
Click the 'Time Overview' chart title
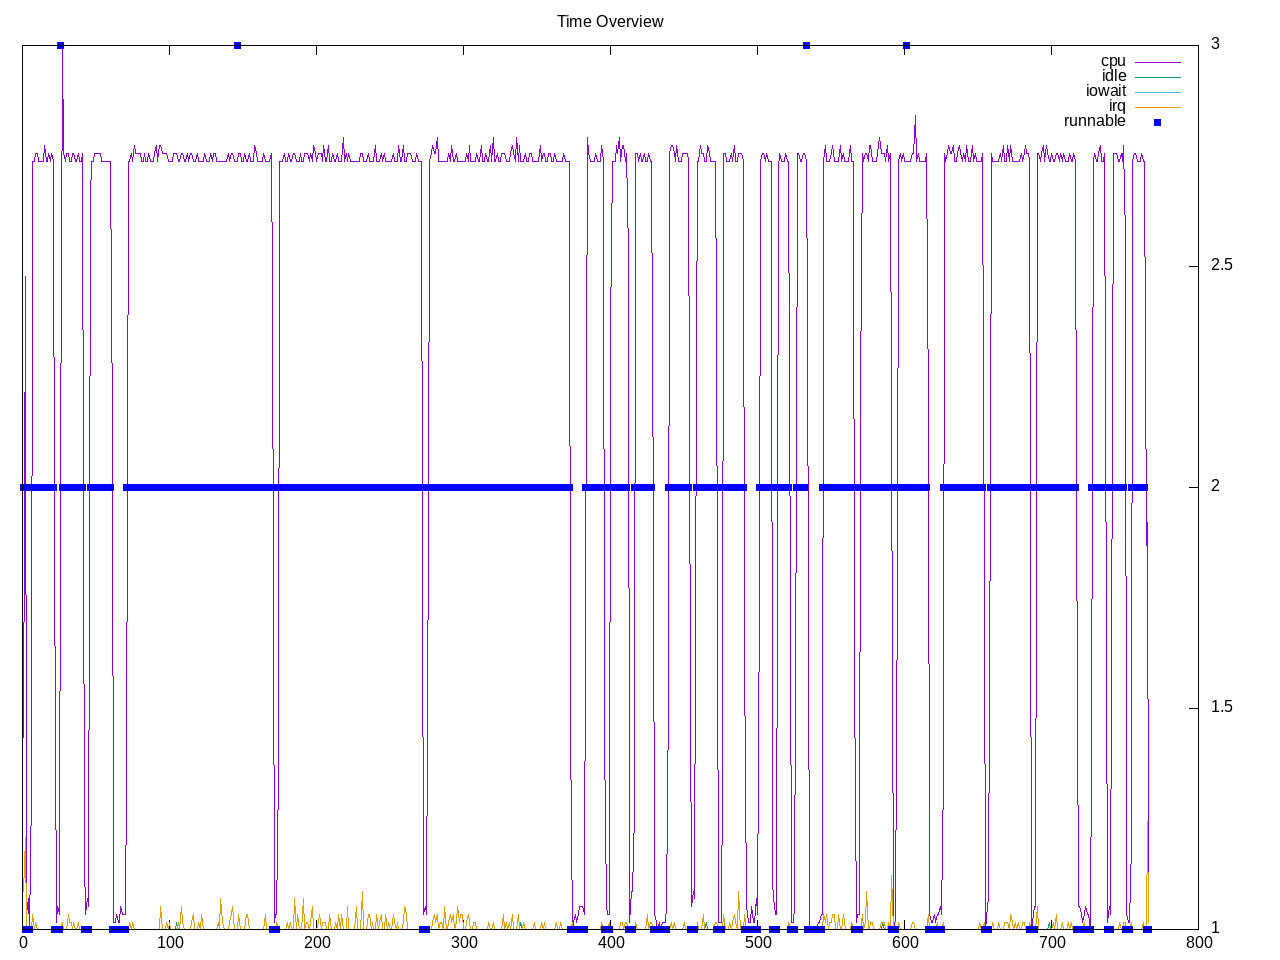tap(610, 21)
